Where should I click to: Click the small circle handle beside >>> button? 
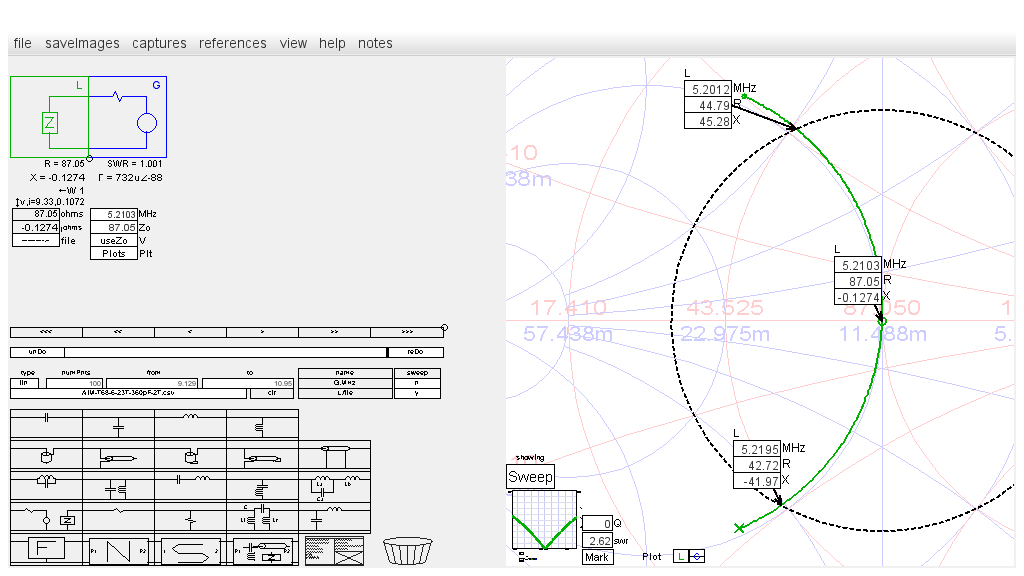(x=444, y=328)
